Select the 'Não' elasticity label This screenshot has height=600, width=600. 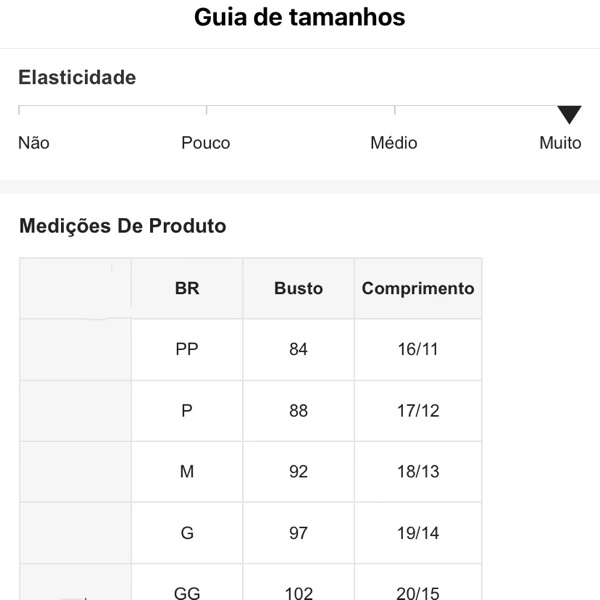coord(34,143)
